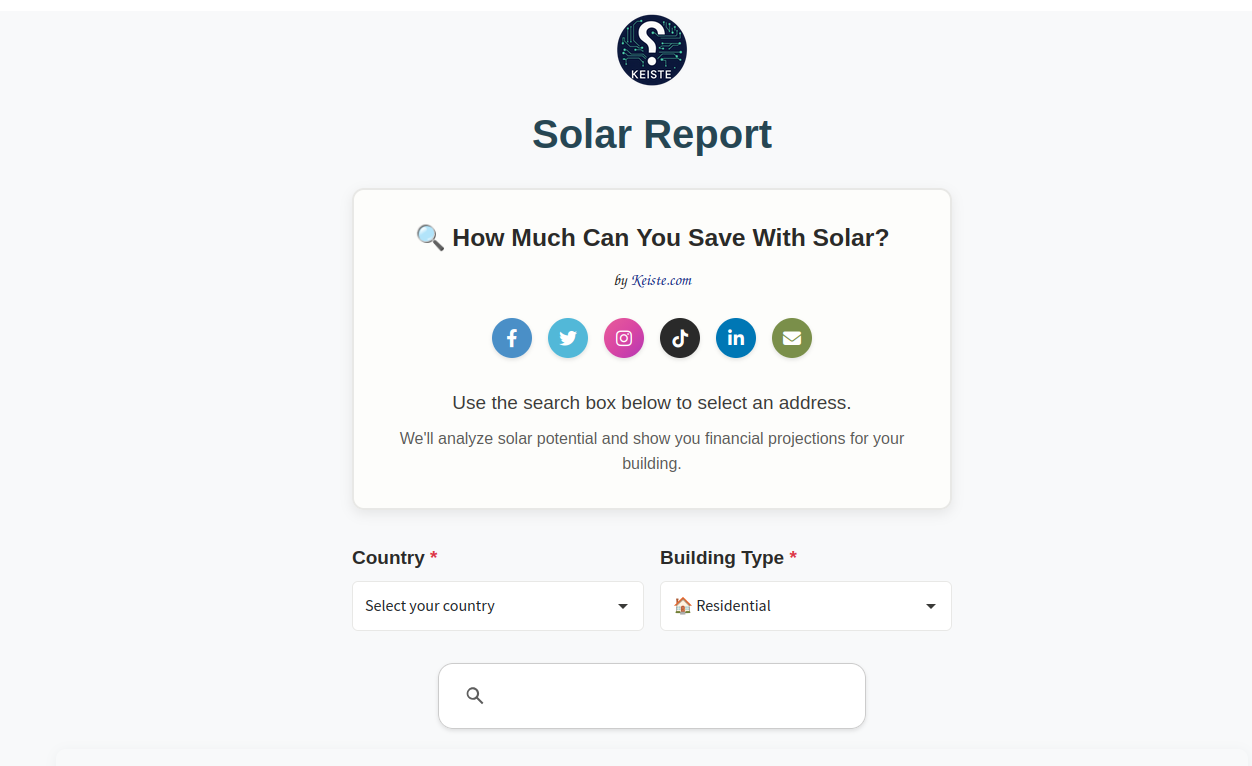
Task: Follow the Keiste.com link
Action: tap(661, 281)
